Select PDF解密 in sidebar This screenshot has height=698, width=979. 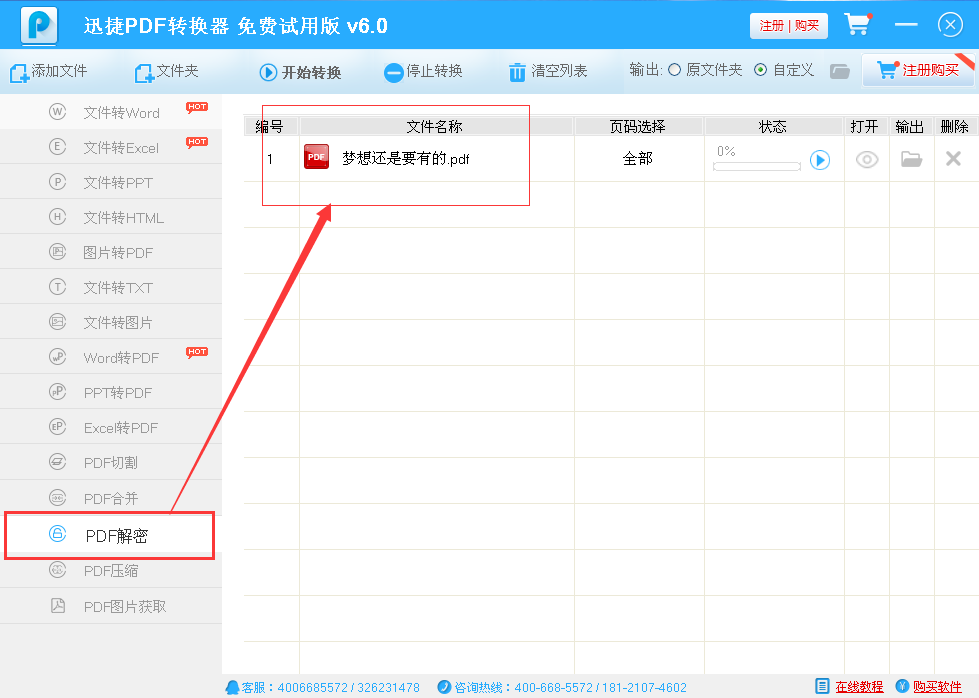click(x=110, y=535)
